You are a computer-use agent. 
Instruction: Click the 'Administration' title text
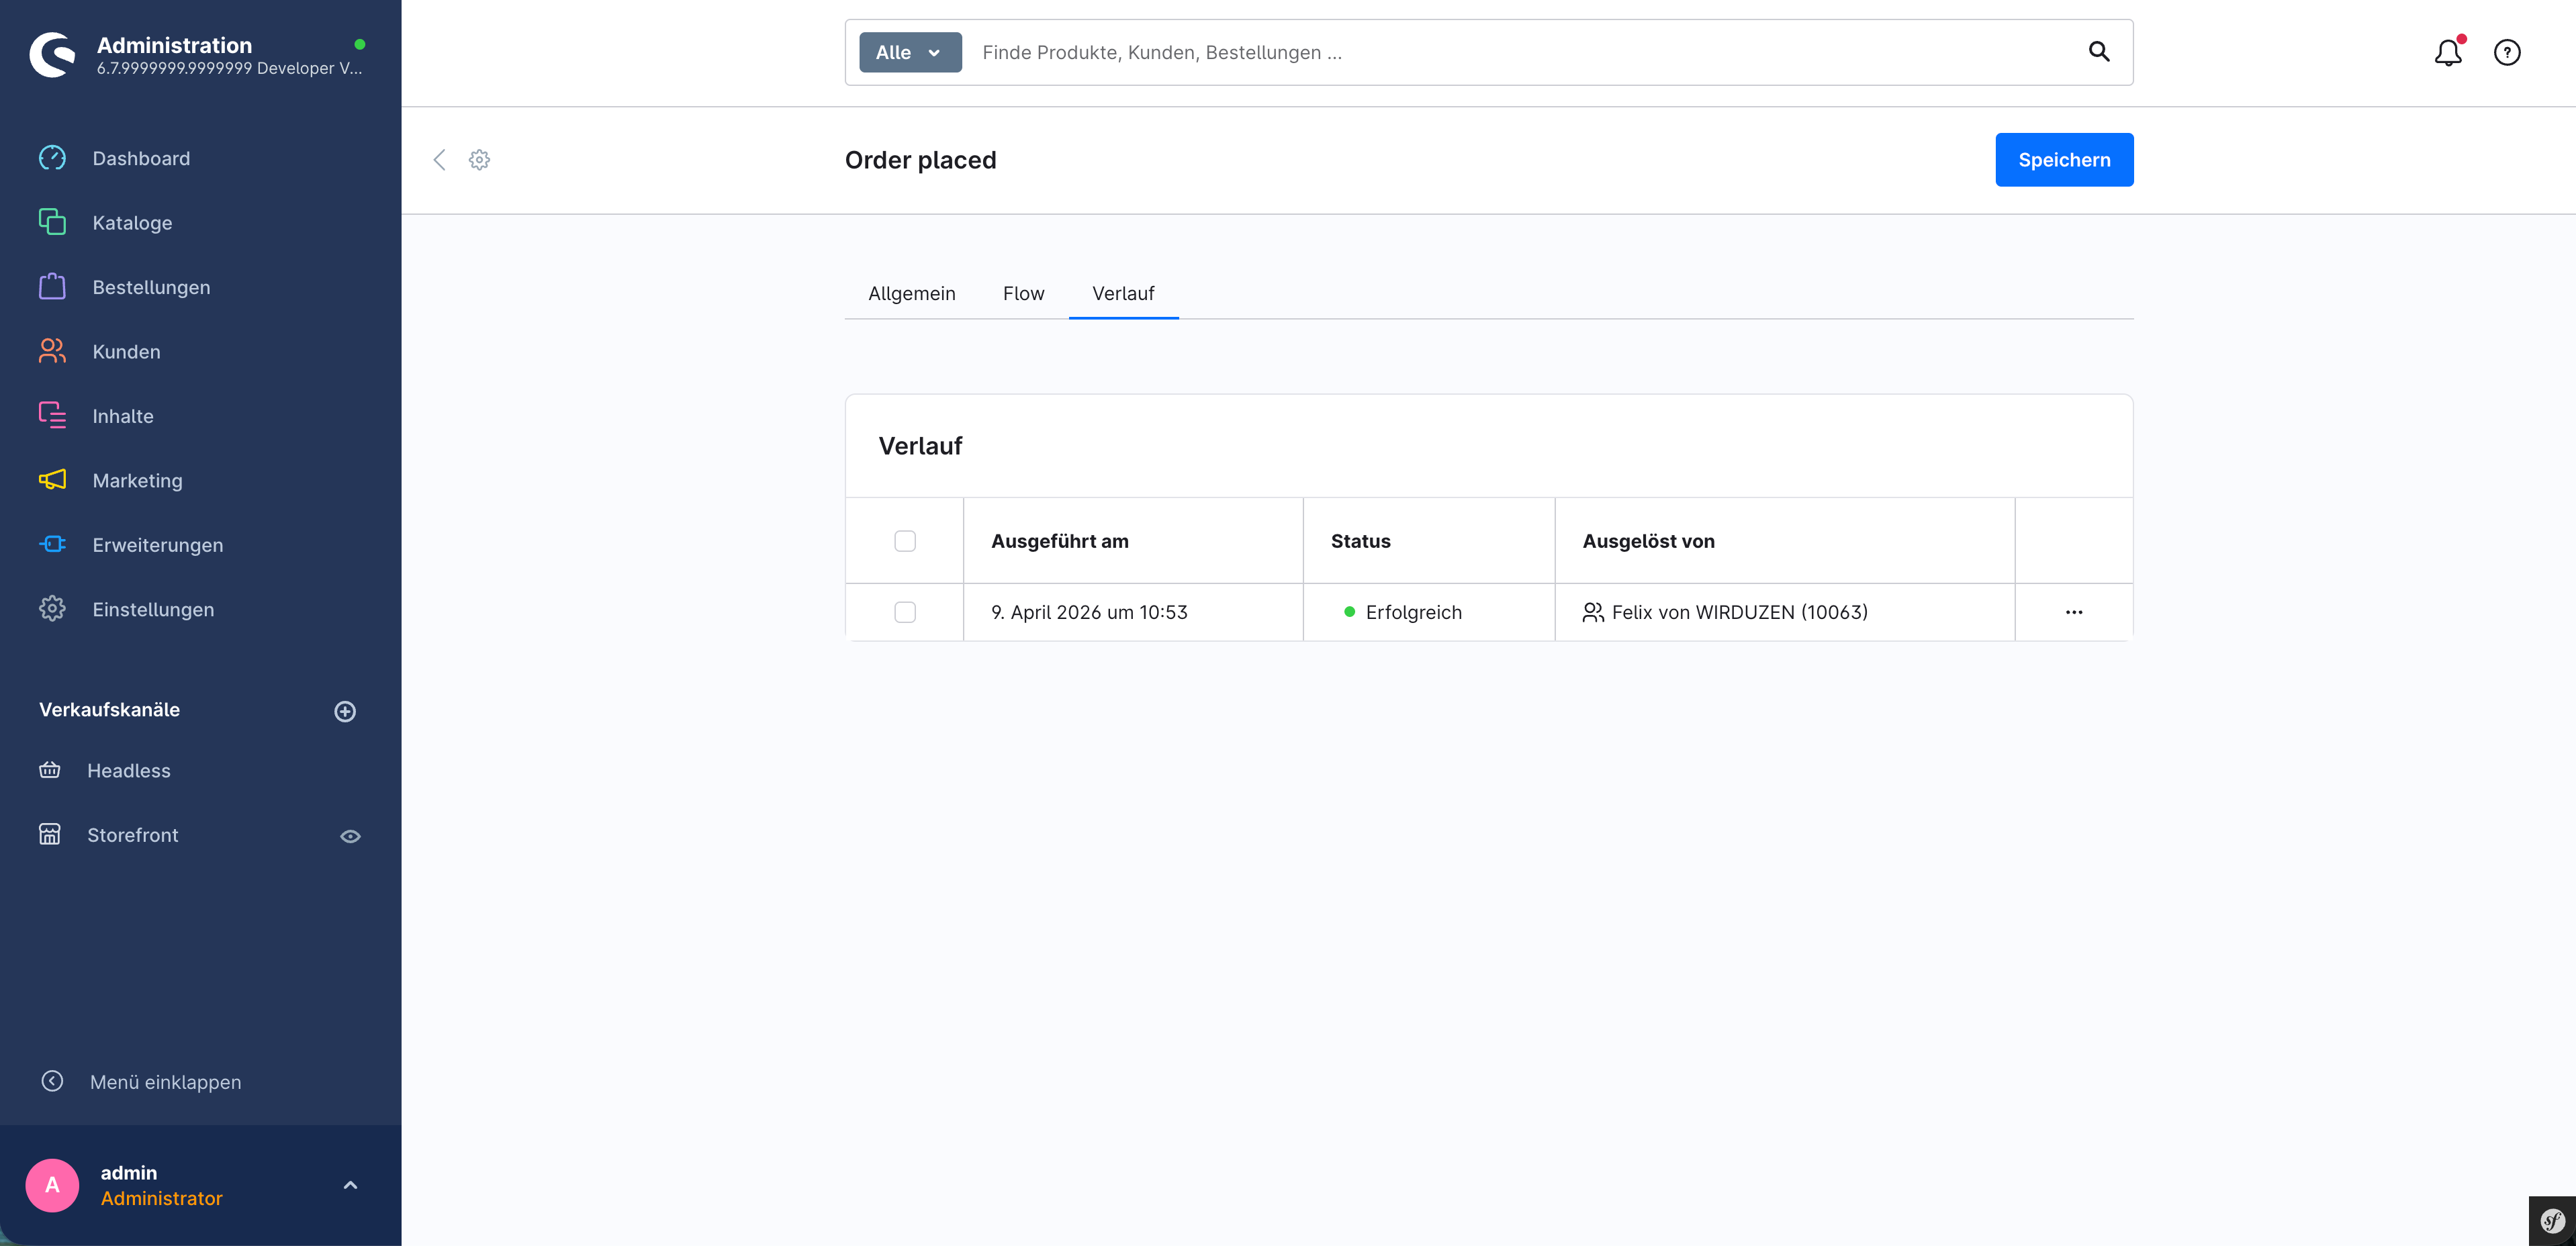(174, 45)
